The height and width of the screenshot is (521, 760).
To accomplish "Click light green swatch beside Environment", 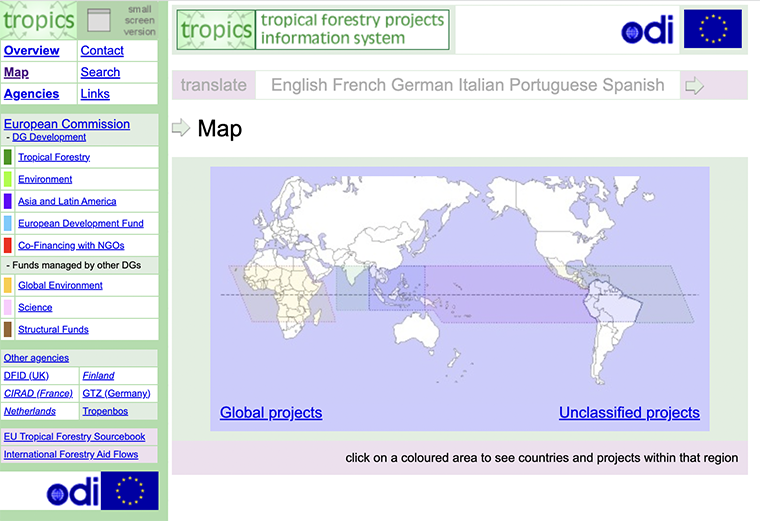I will point(8,179).
